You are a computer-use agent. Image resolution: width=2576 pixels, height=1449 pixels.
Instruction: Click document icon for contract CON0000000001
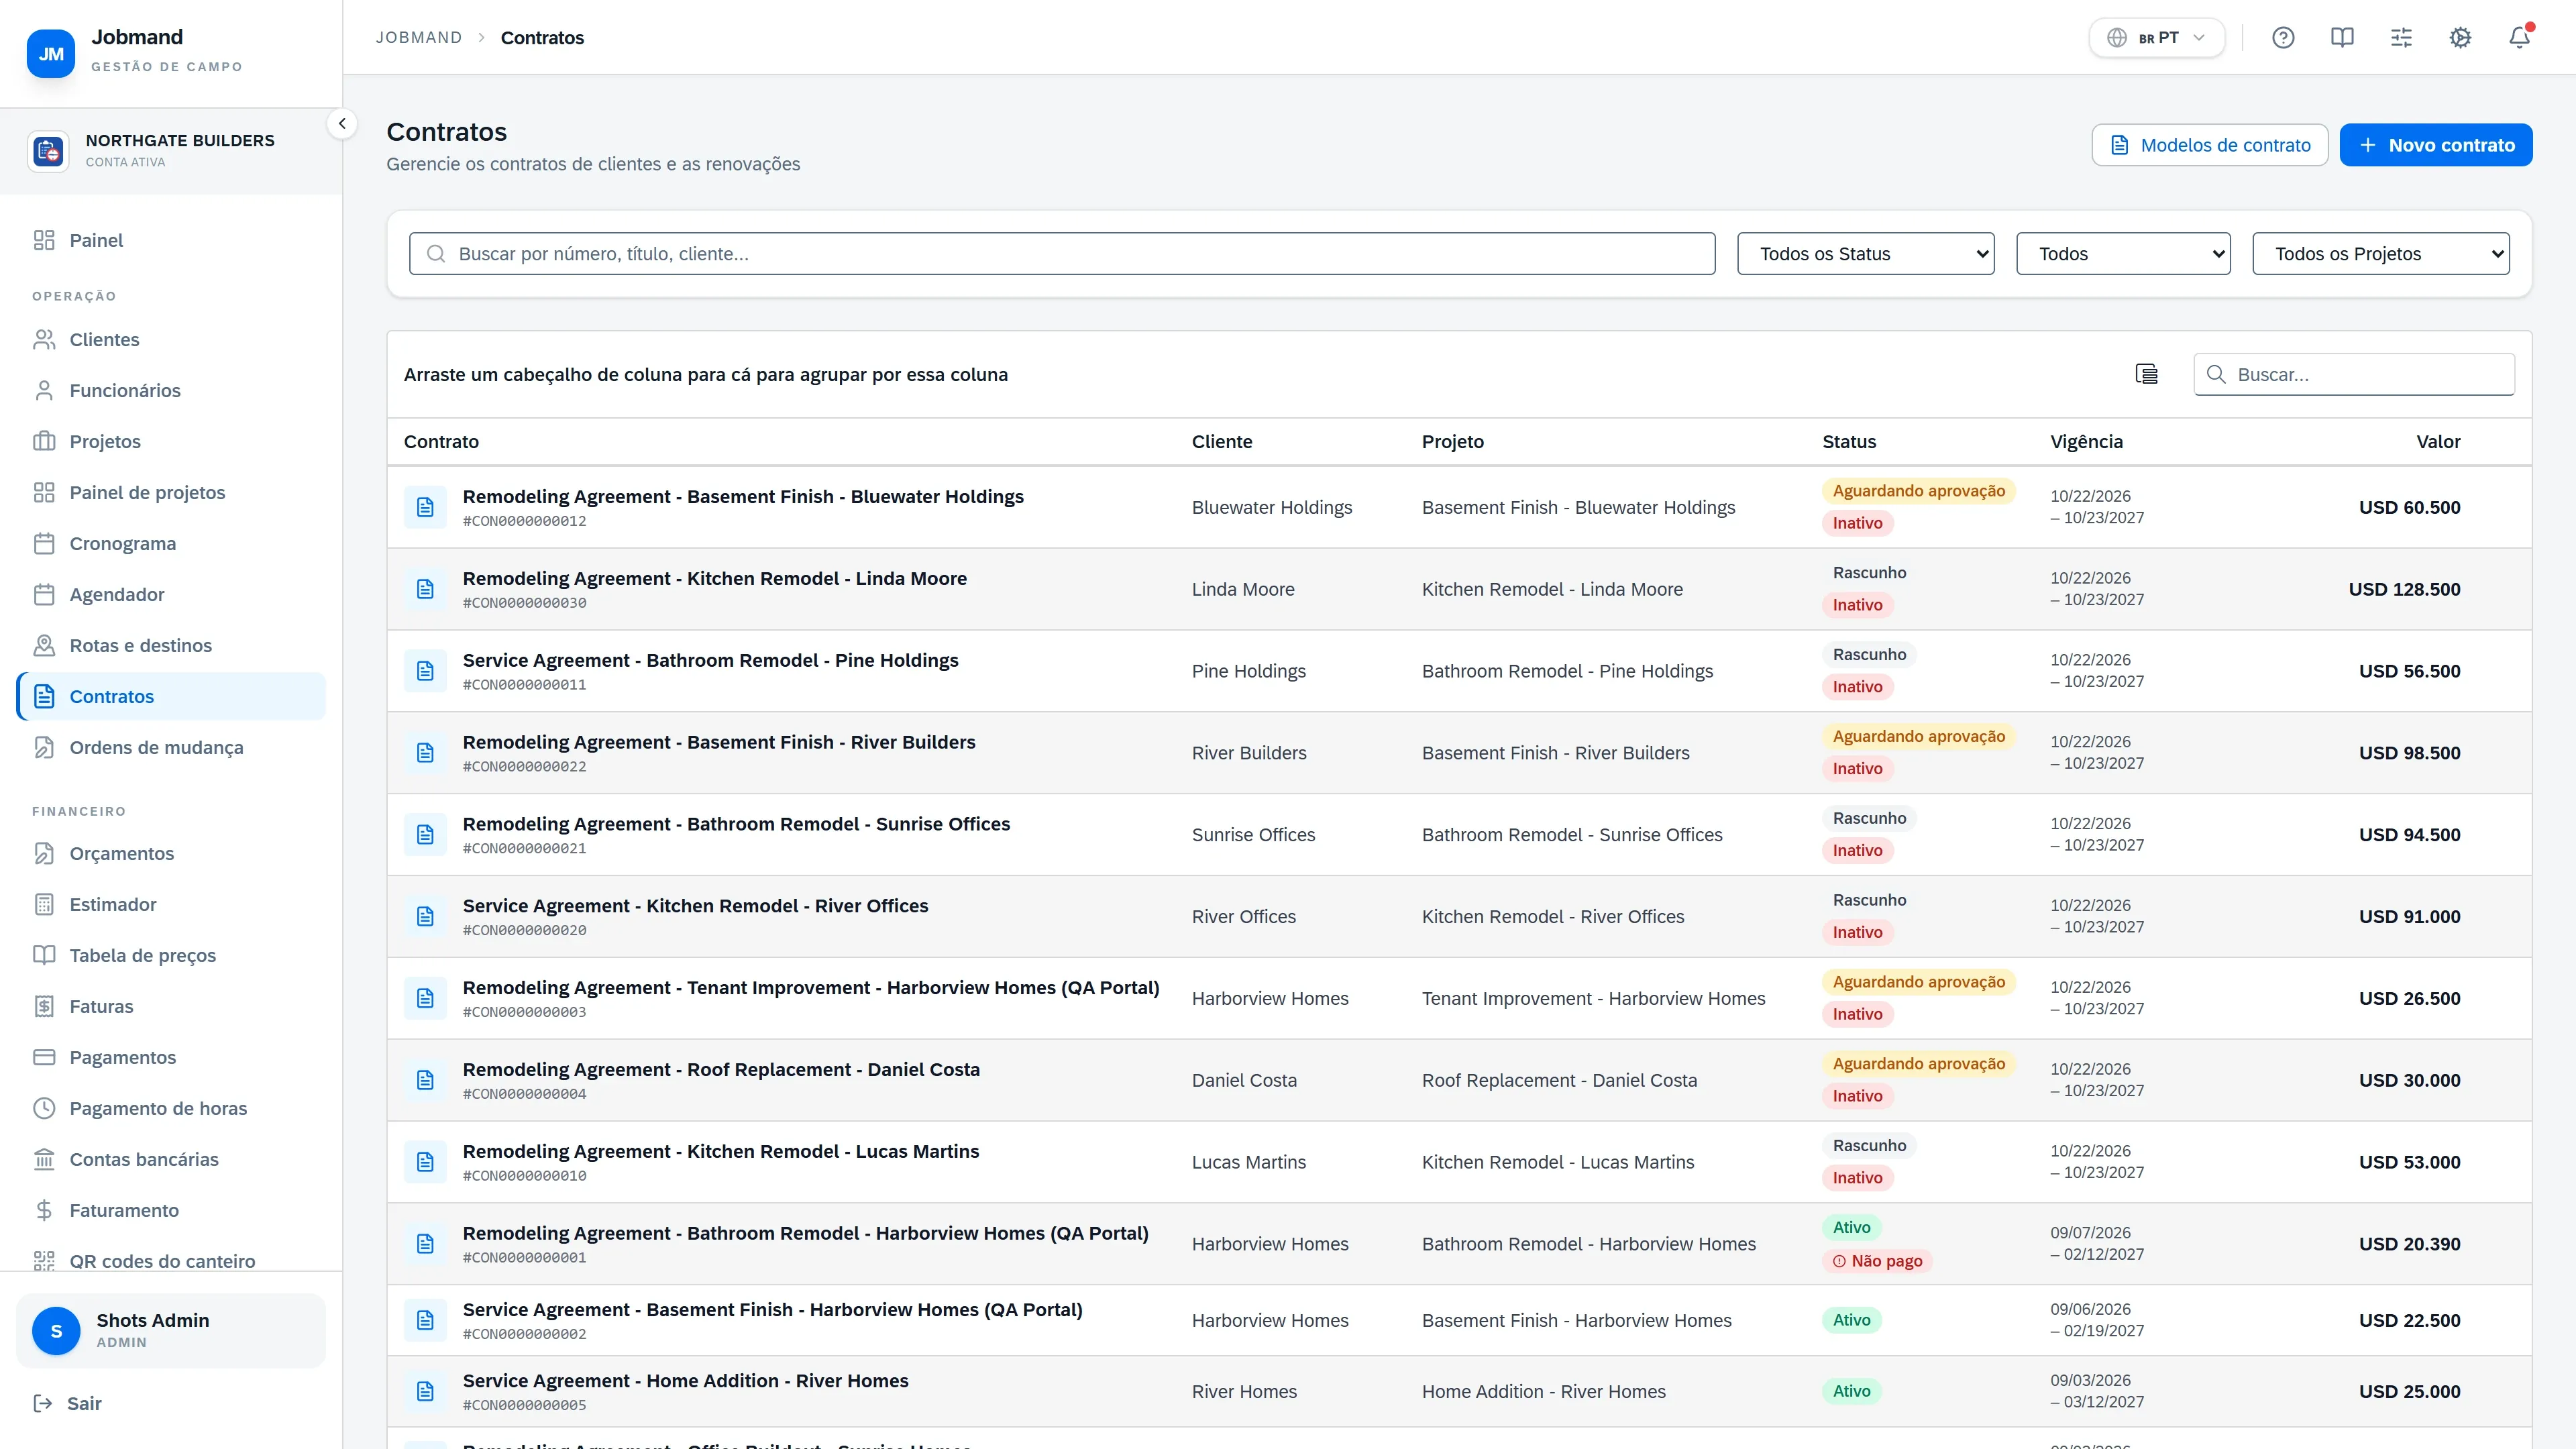[425, 1244]
